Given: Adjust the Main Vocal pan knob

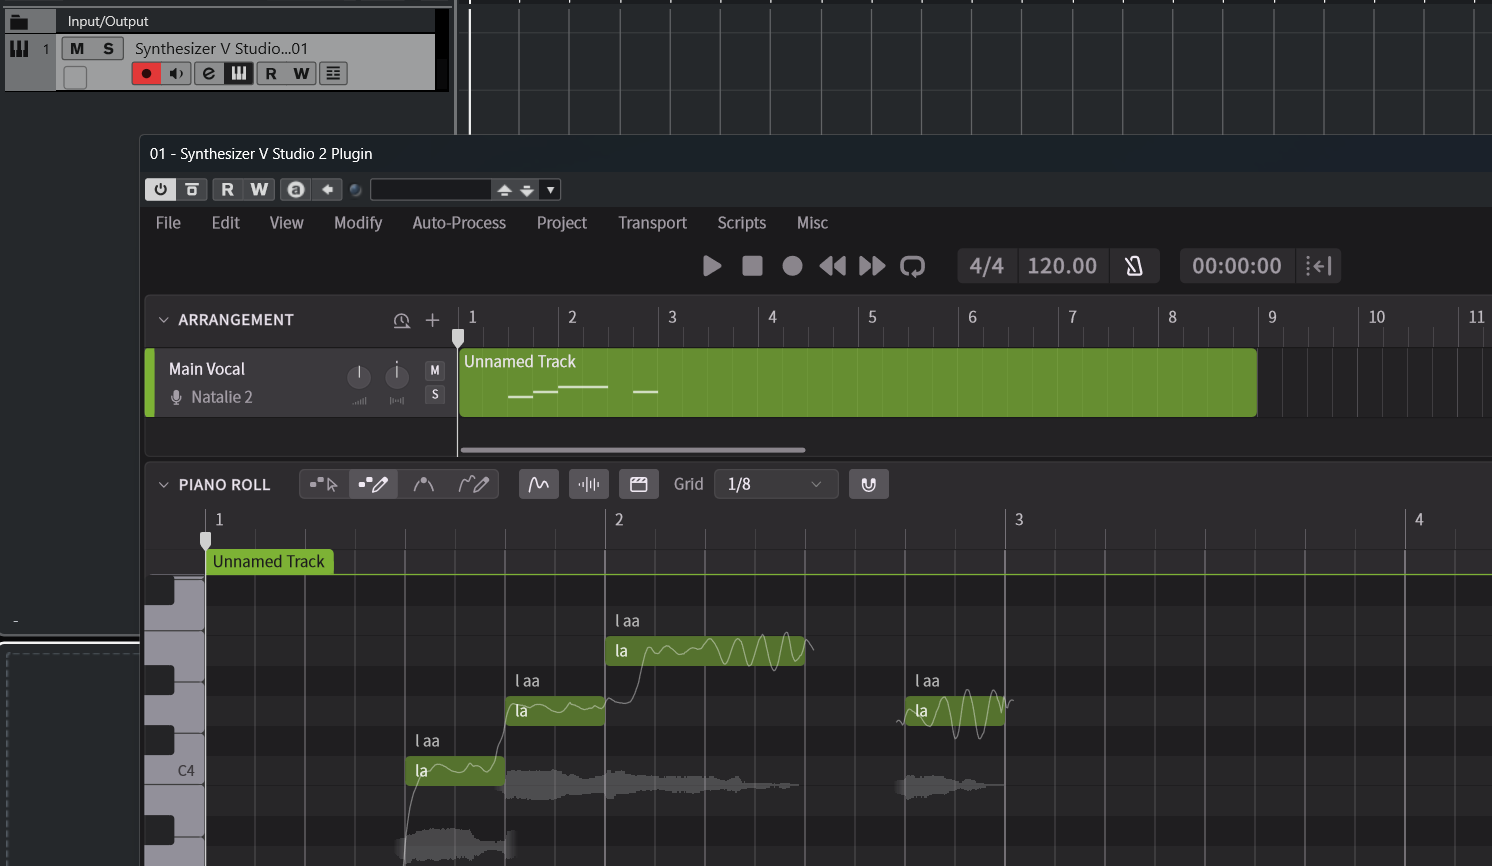Looking at the screenshot, I should 397,375.
